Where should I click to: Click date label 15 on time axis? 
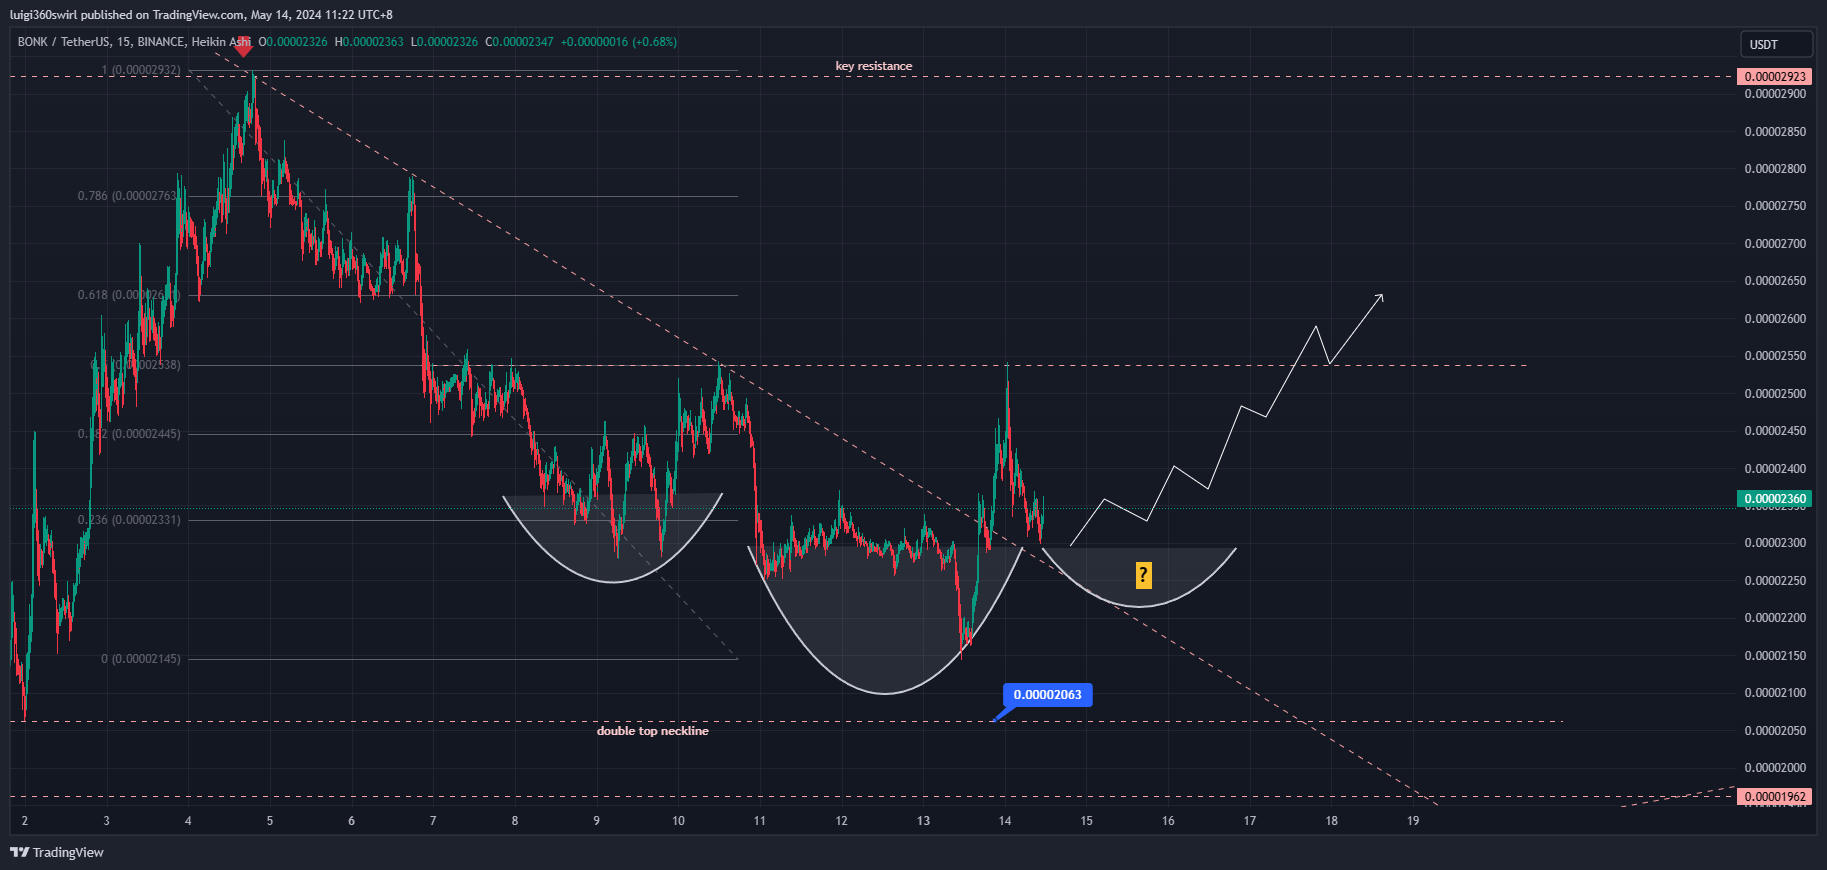(x=1087, y=821)
